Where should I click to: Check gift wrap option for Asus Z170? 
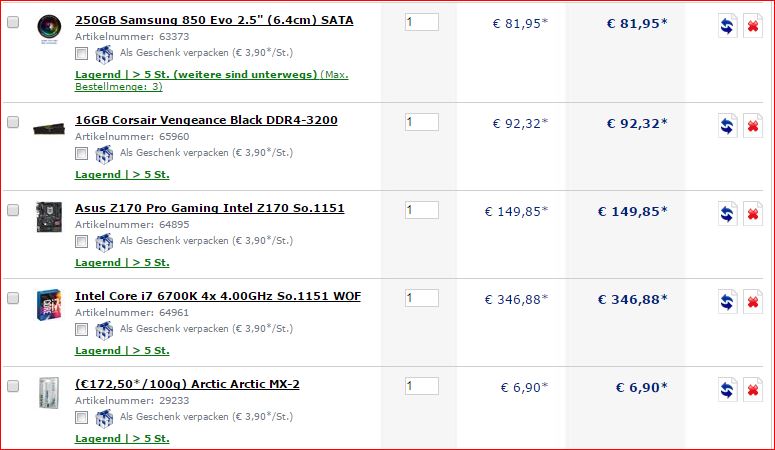[x=82, y=241]
